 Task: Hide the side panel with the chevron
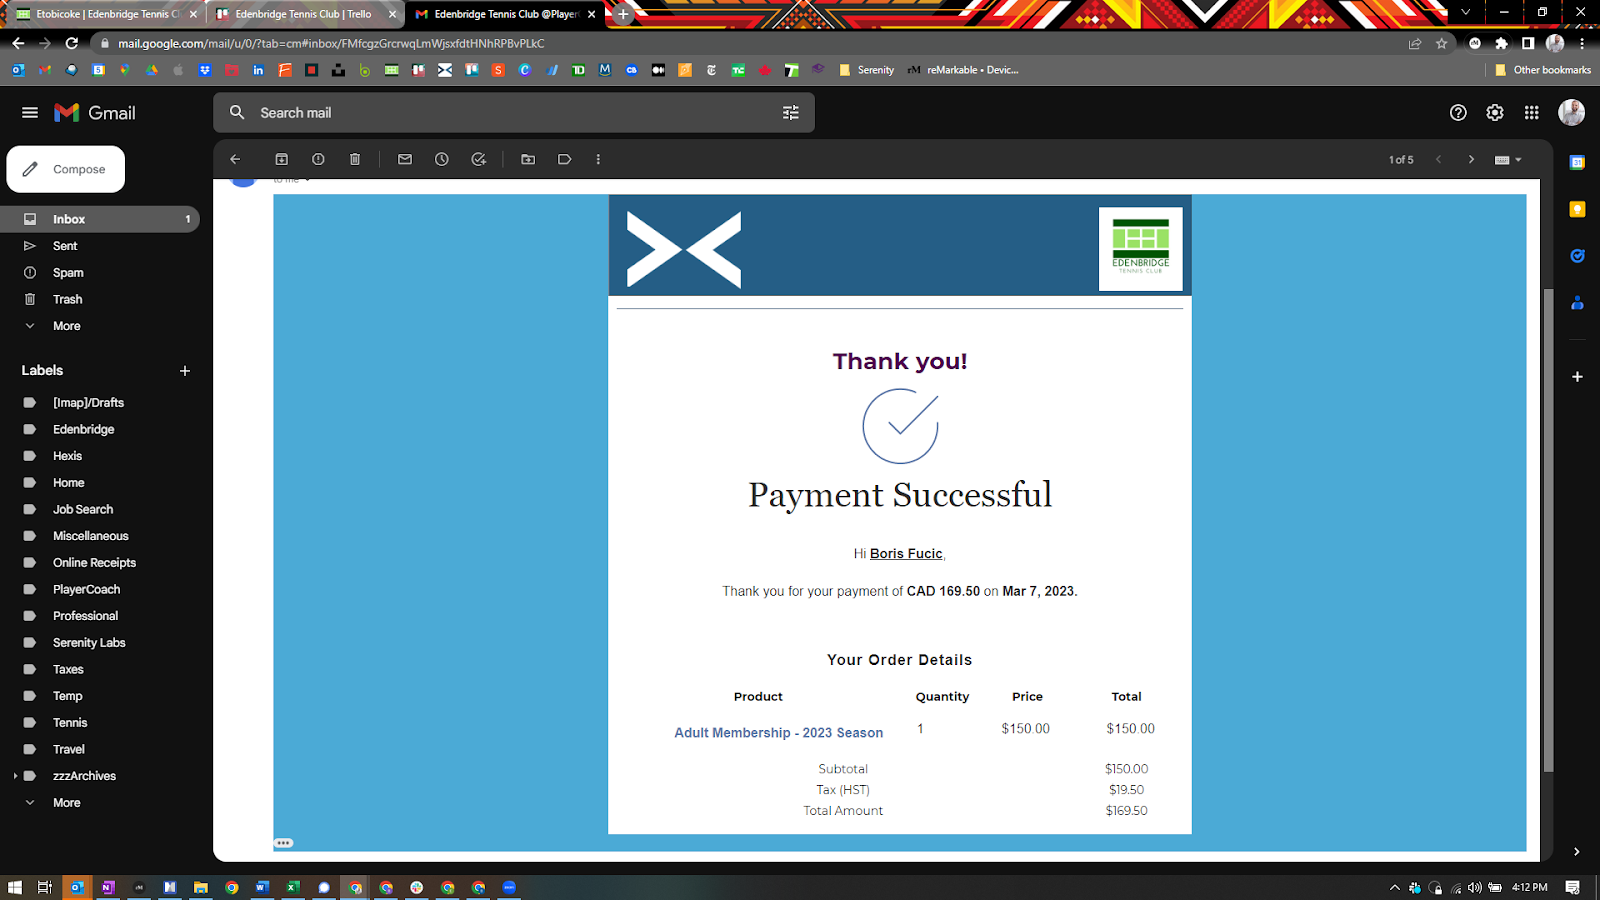pyautogui.click(x=1577, y=852)
